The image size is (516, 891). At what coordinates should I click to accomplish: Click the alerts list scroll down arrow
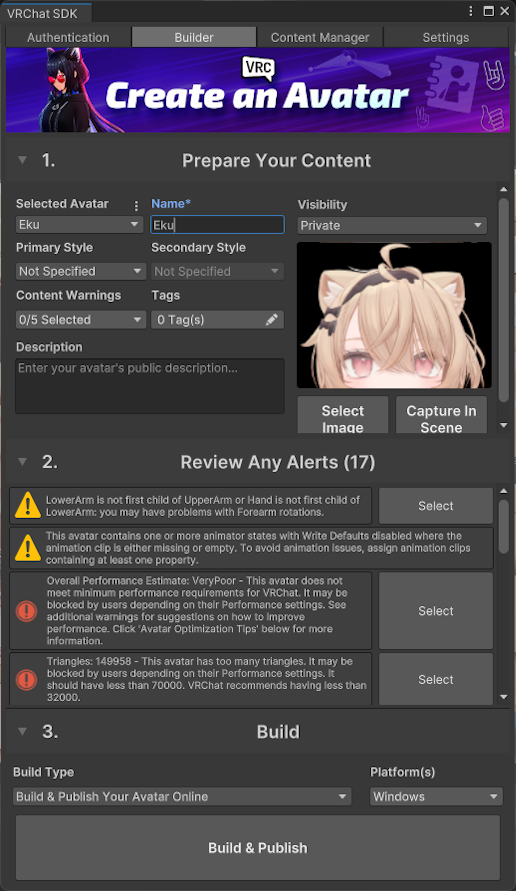pyautogui.click(x=503, y=697)
